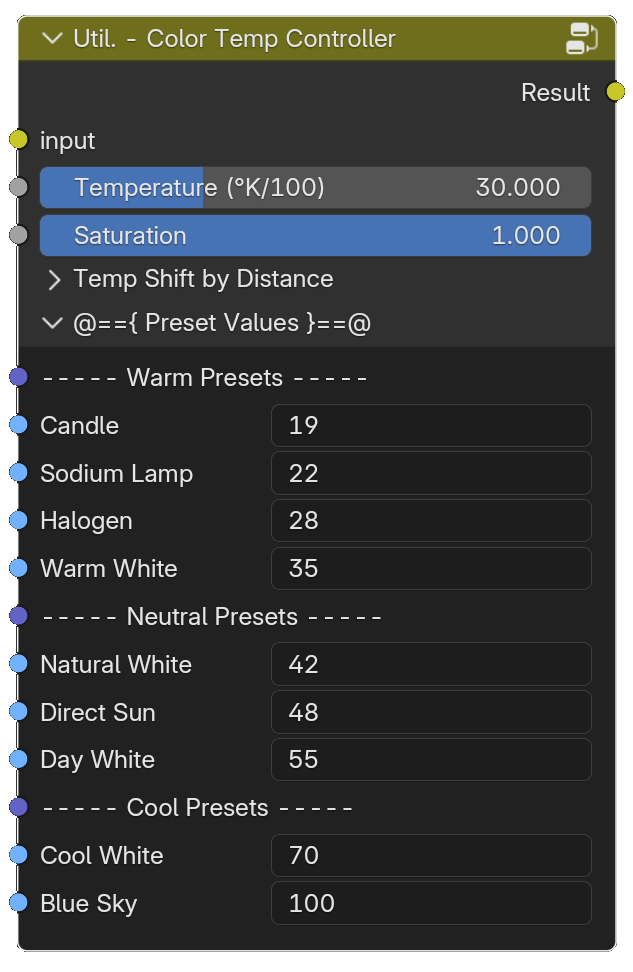Click the node group edit icon in the header

(x=582, y=38)
